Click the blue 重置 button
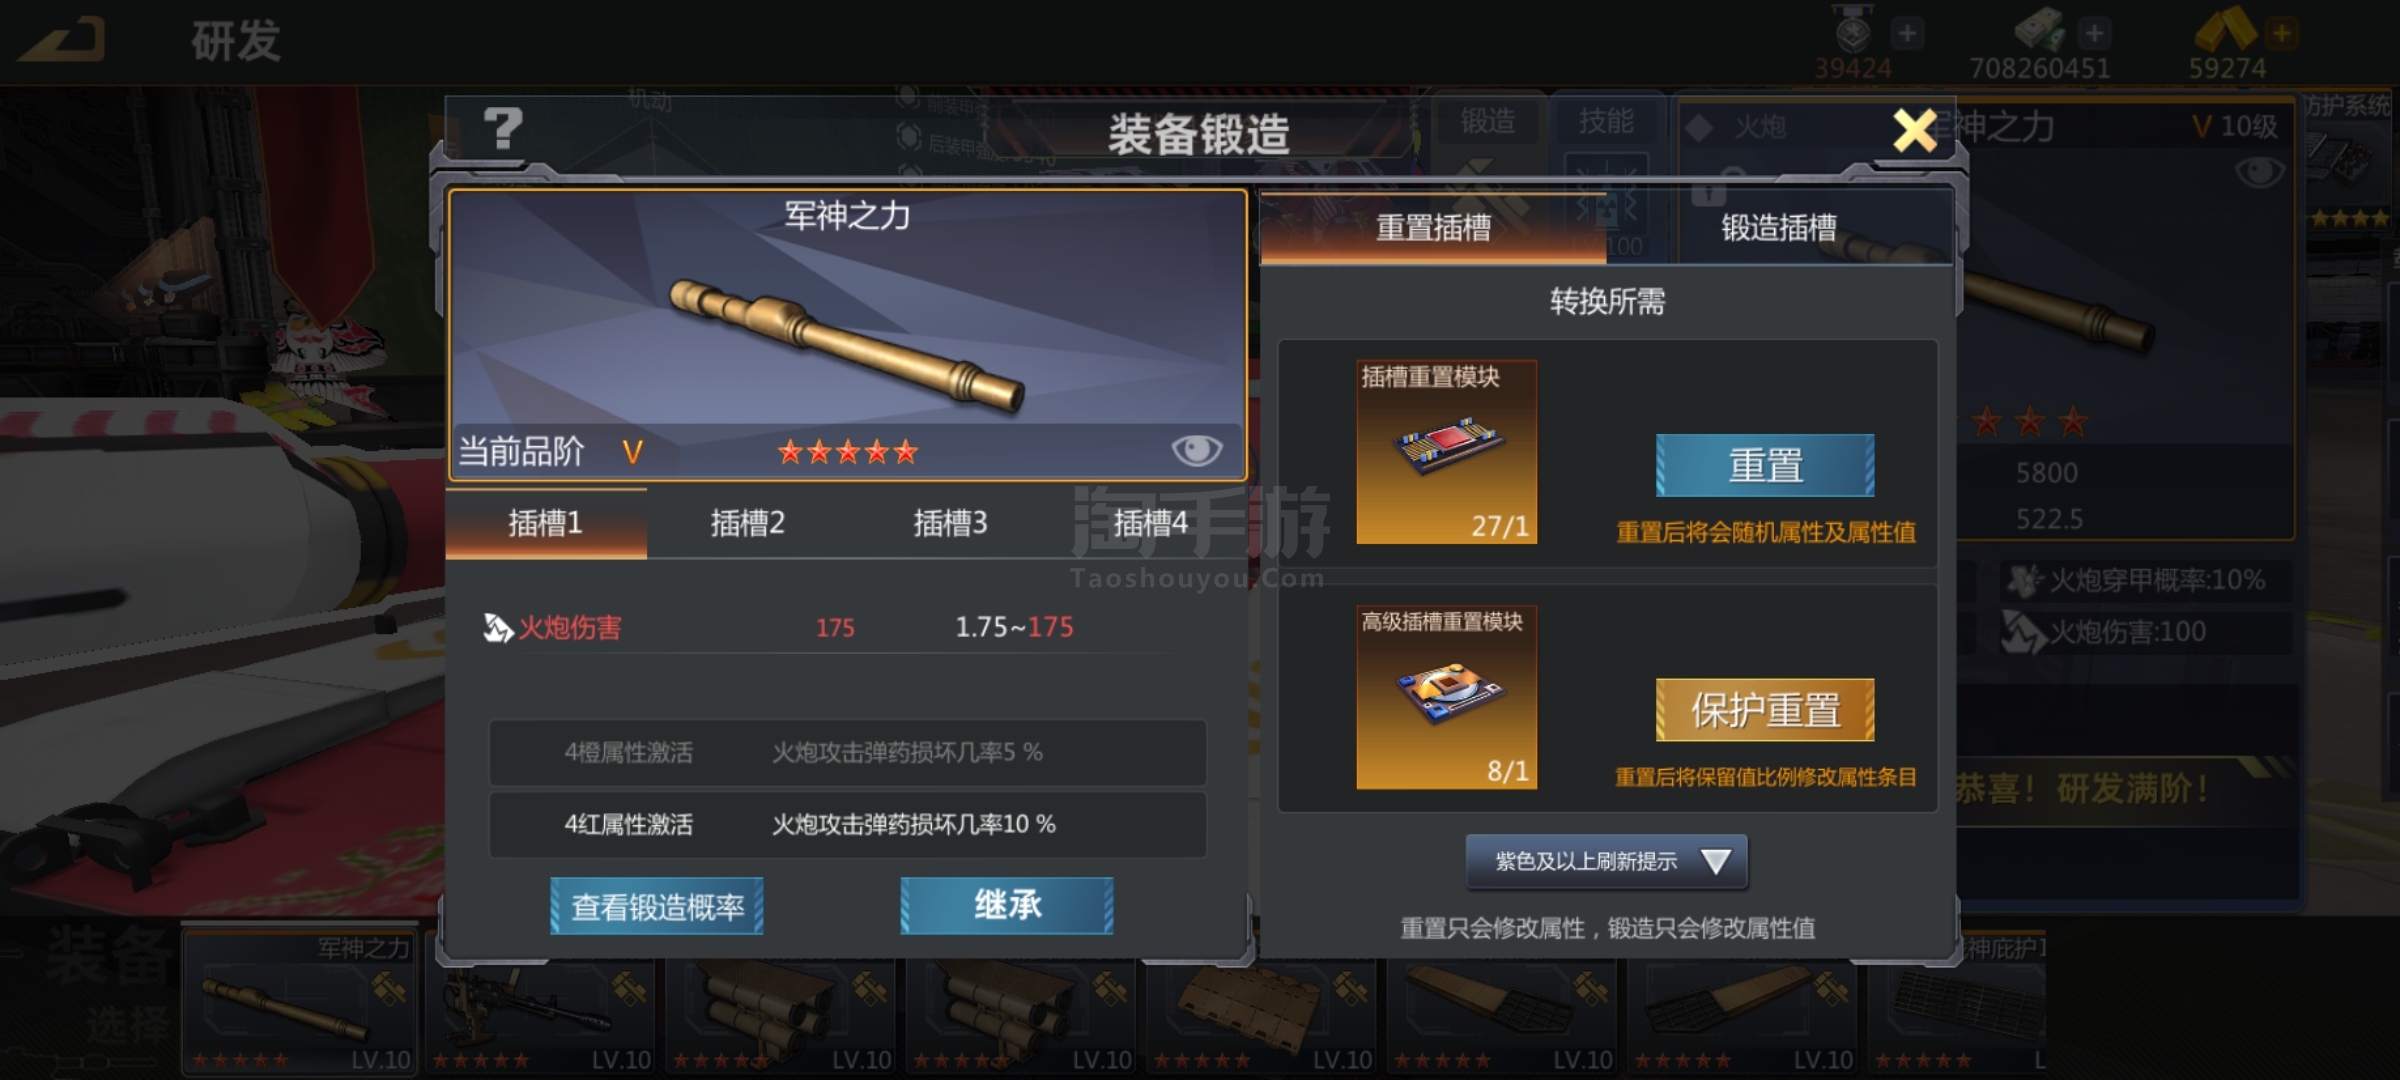 click(x=1765, y=465)
